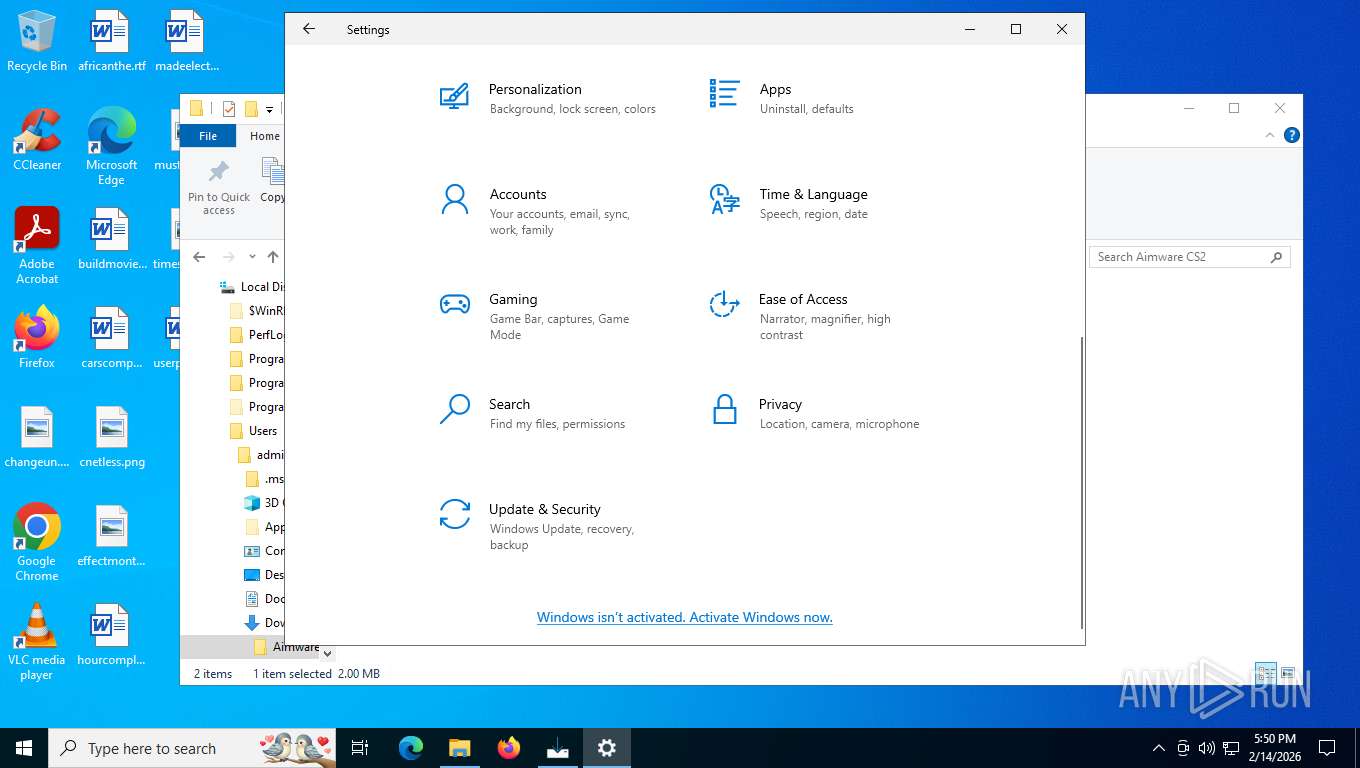Open Firefox from the taskbar
Viewport: 1360px width, 768px height.
(x=509, y=747)
